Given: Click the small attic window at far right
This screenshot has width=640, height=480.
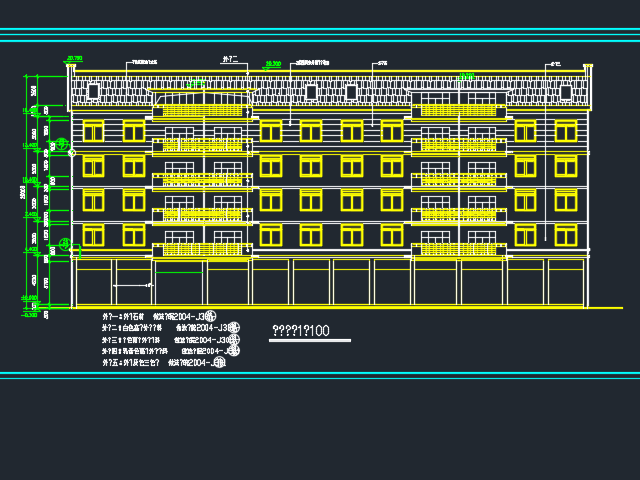Looking at the screenshot, I should coord(566,92).
